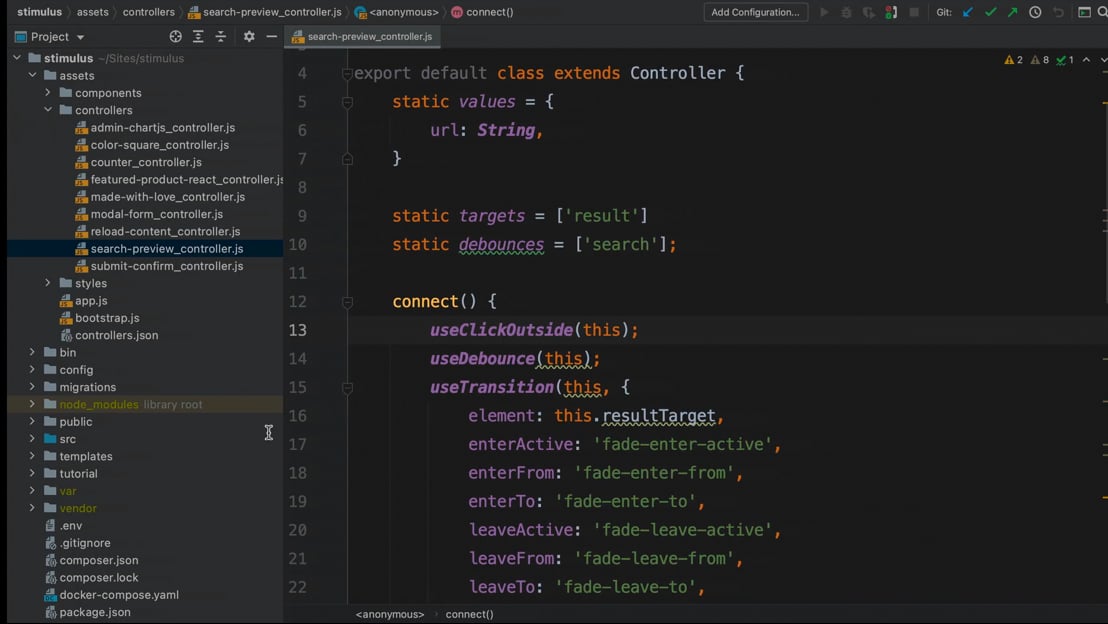Click <anonymous> in the top breadcrumb
The image size is (1108, 624).
(397, 12)
